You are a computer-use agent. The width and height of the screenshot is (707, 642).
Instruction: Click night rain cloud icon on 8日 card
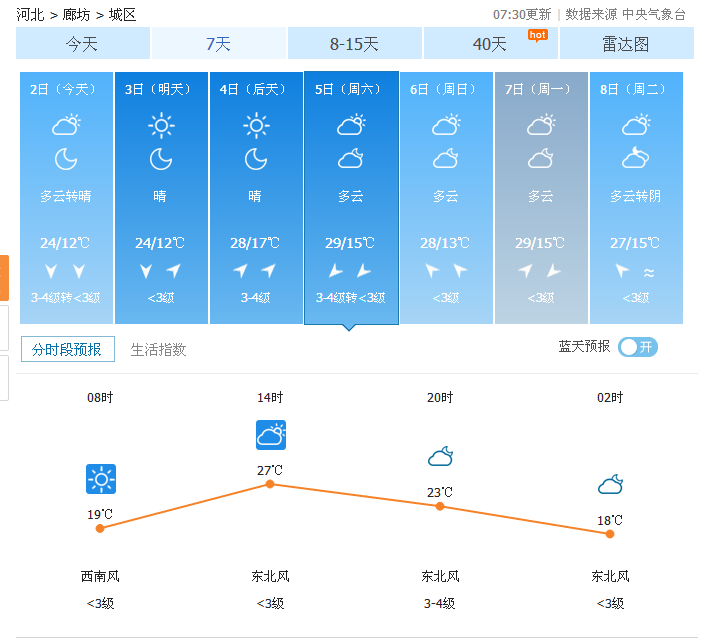[x=636, y=159]
